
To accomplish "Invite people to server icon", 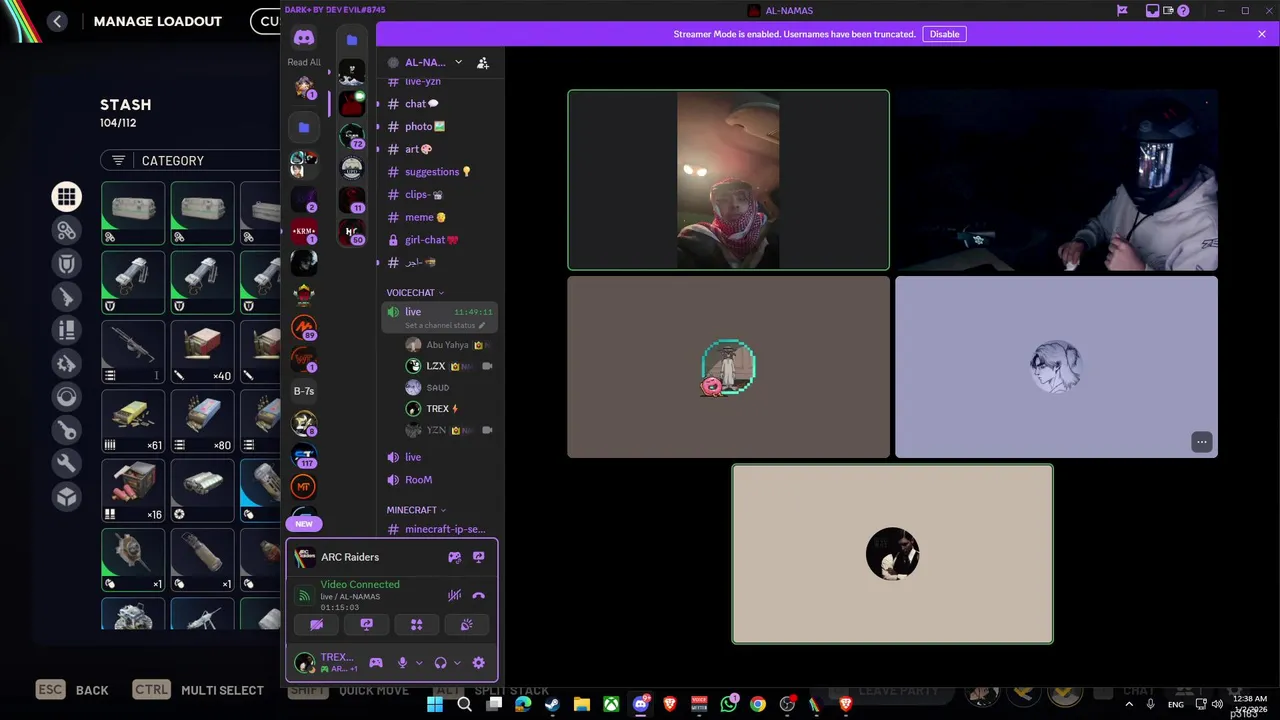I will tap(483, 62).
